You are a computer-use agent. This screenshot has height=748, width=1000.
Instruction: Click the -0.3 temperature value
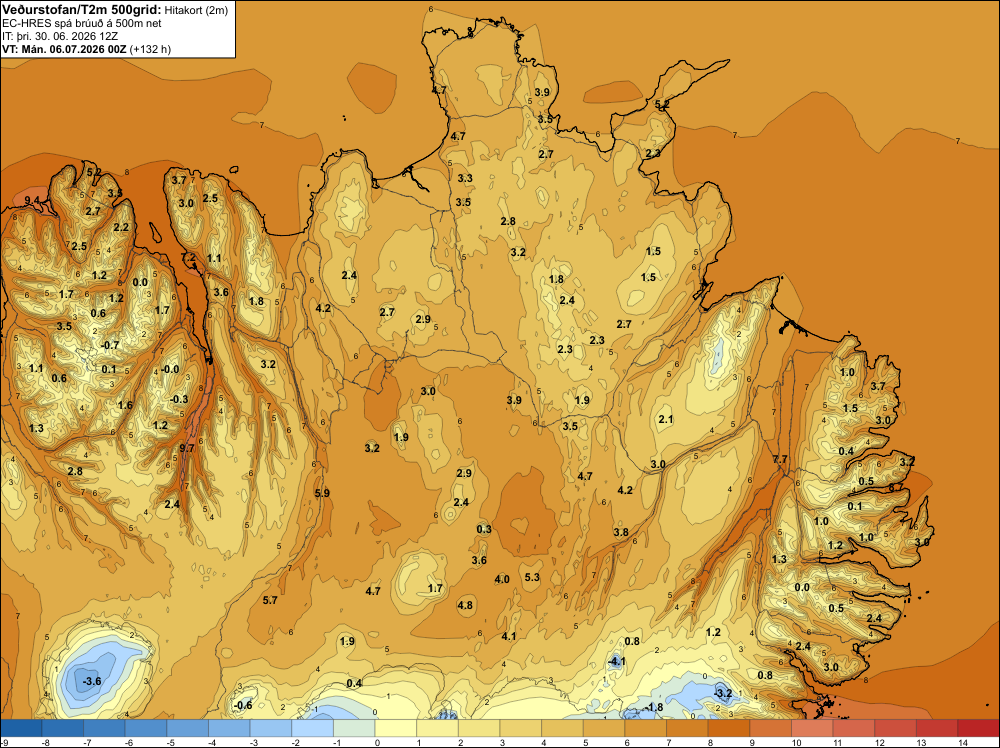[179, 399]
